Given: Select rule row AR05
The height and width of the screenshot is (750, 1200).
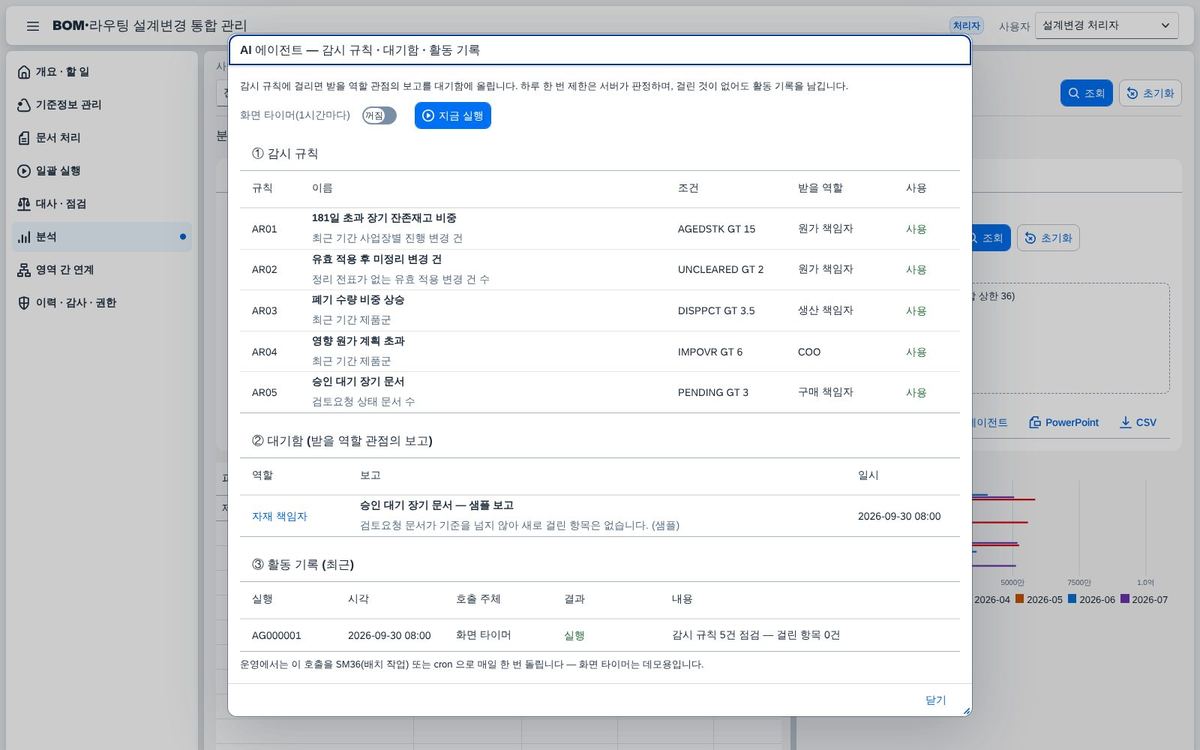Looking at the screenshot, I should tap(600, 392).
